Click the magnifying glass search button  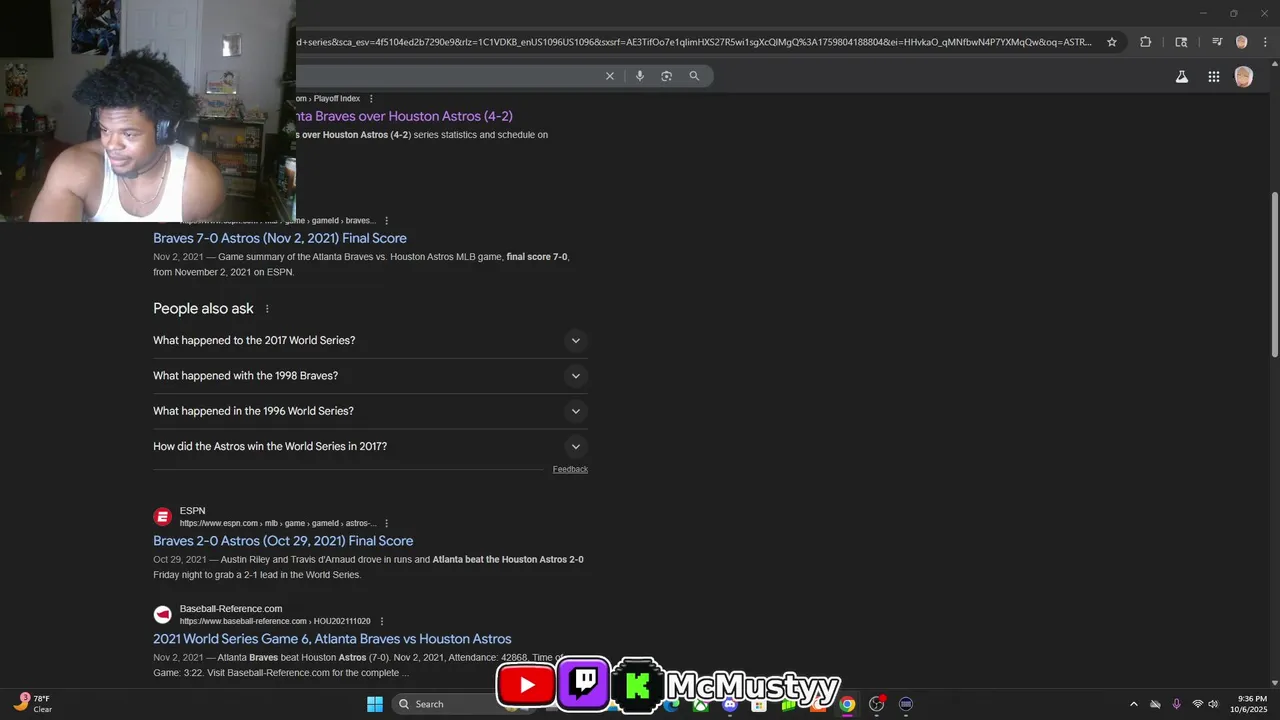pyautogui.click(x=694, y=76)
